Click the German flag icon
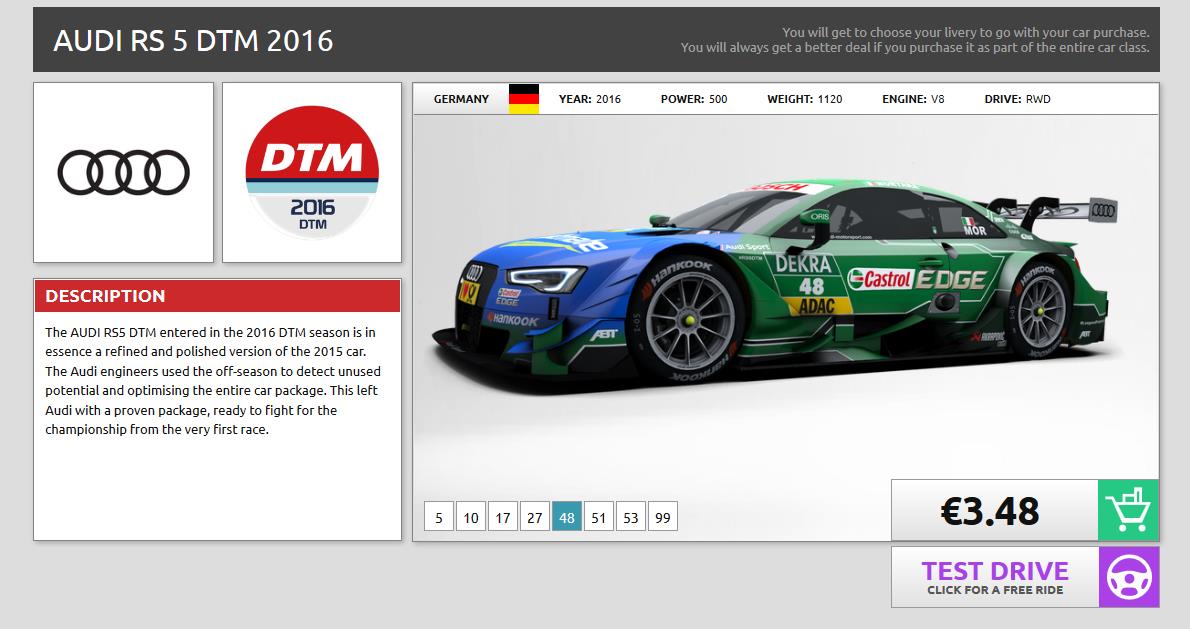 coord(524,99)
